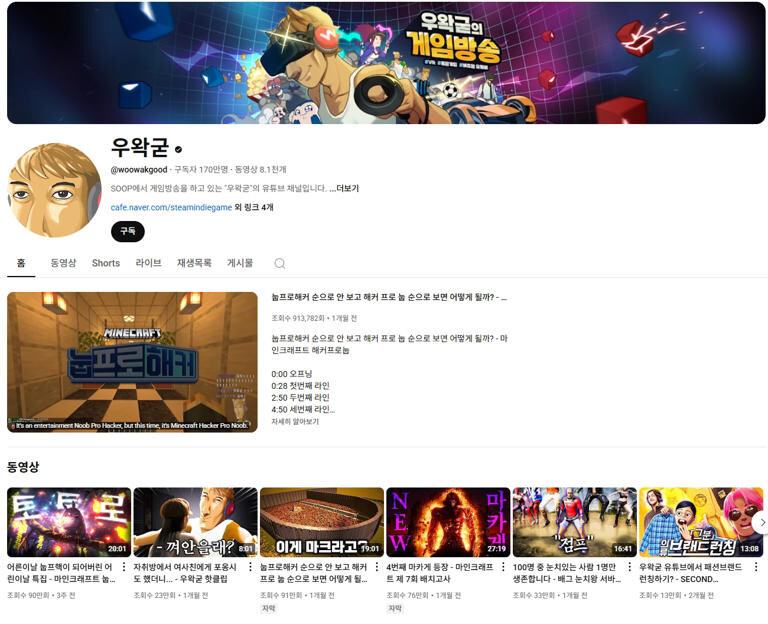Open options menu for 패션브랜드 런칭 video
Image resolution: width=768 pixels, height=624 pixels.
coord(756,567)
